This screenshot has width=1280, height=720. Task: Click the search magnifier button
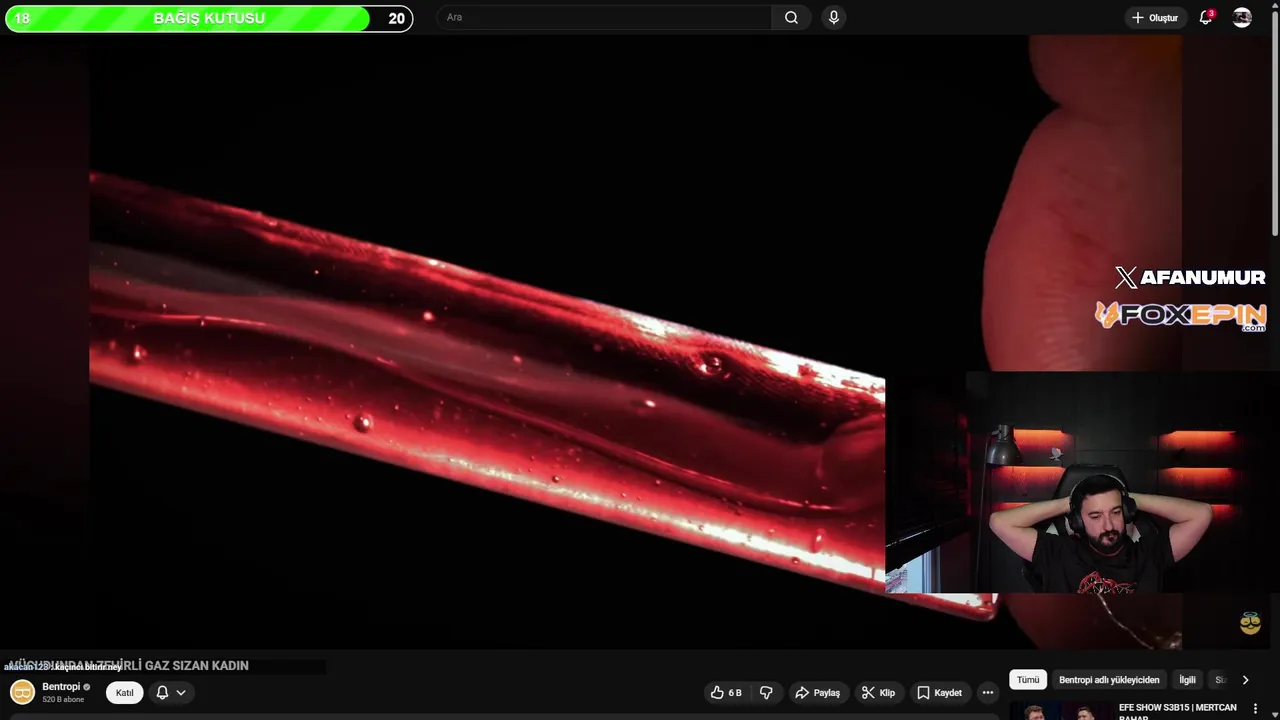[791, 17]
